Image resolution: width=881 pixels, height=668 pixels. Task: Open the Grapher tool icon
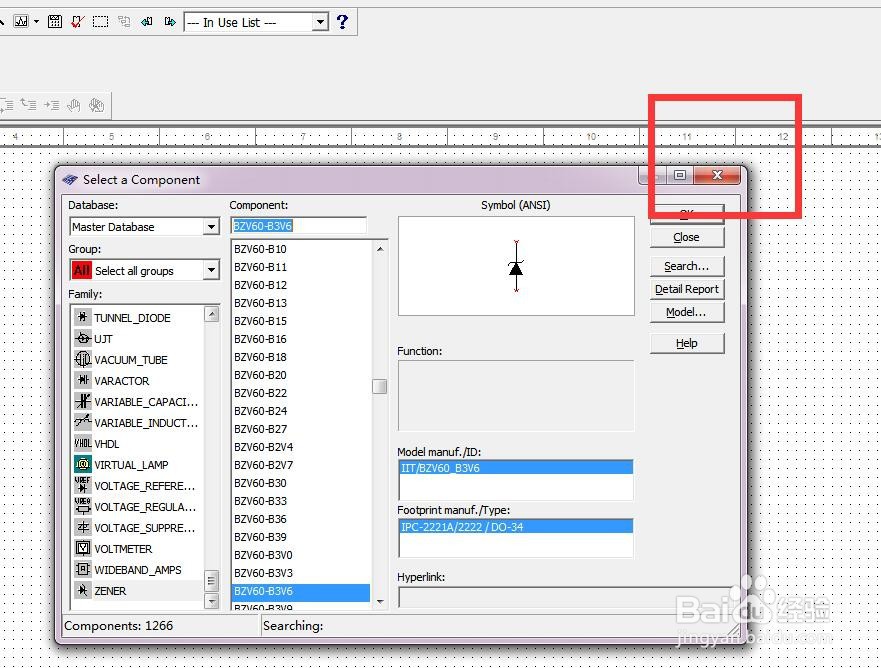21,22
